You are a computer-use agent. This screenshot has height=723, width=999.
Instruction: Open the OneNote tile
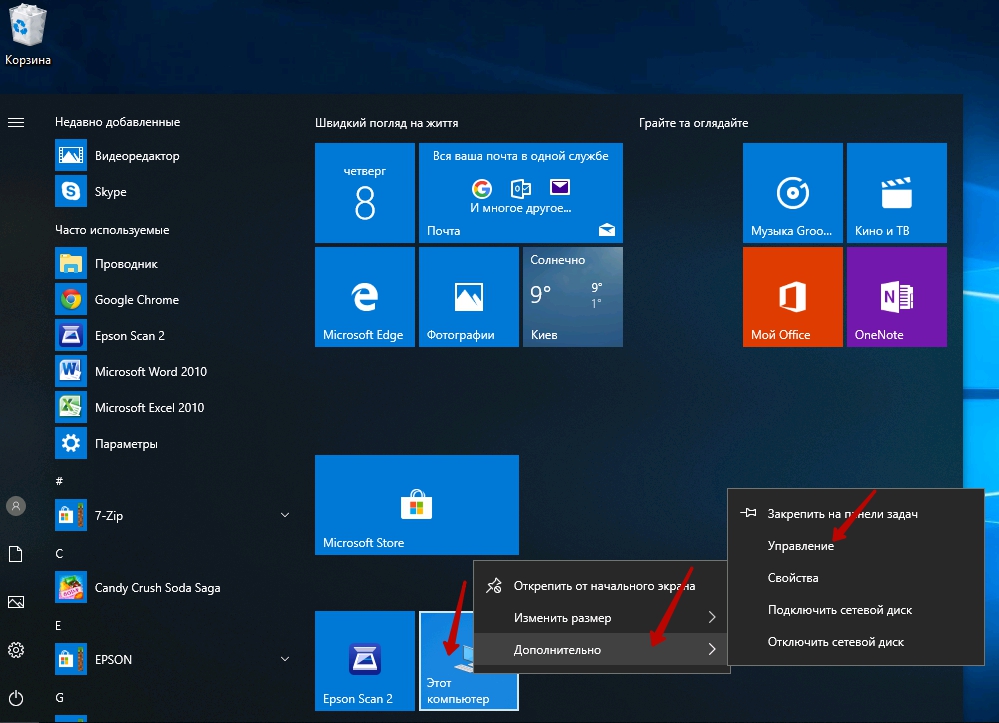[896, 297]
